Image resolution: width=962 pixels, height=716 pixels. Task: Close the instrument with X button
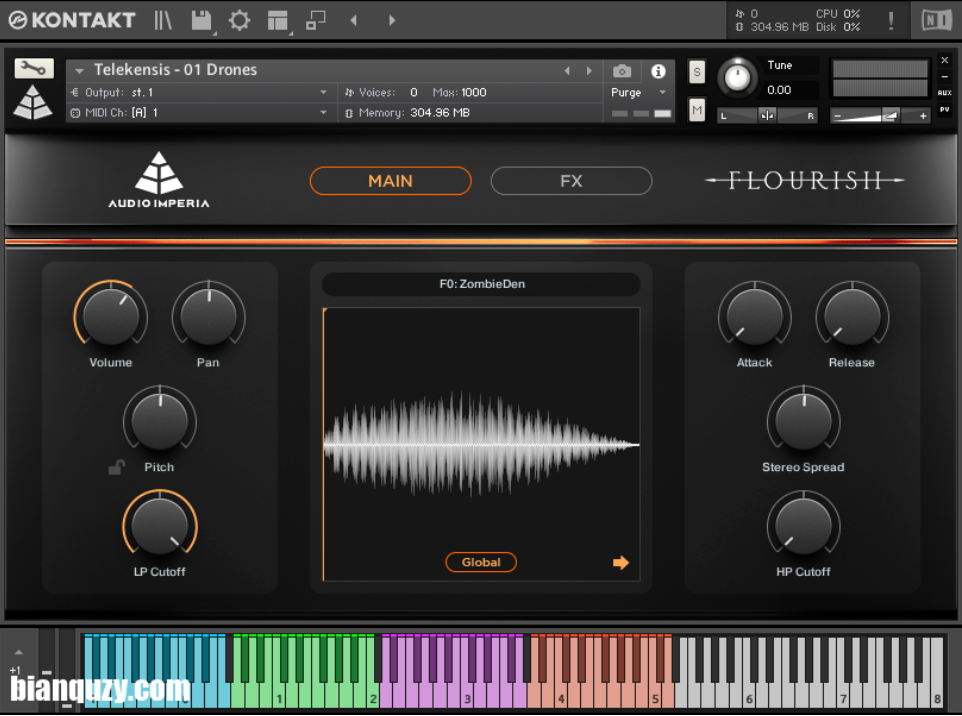pos(945,60)
